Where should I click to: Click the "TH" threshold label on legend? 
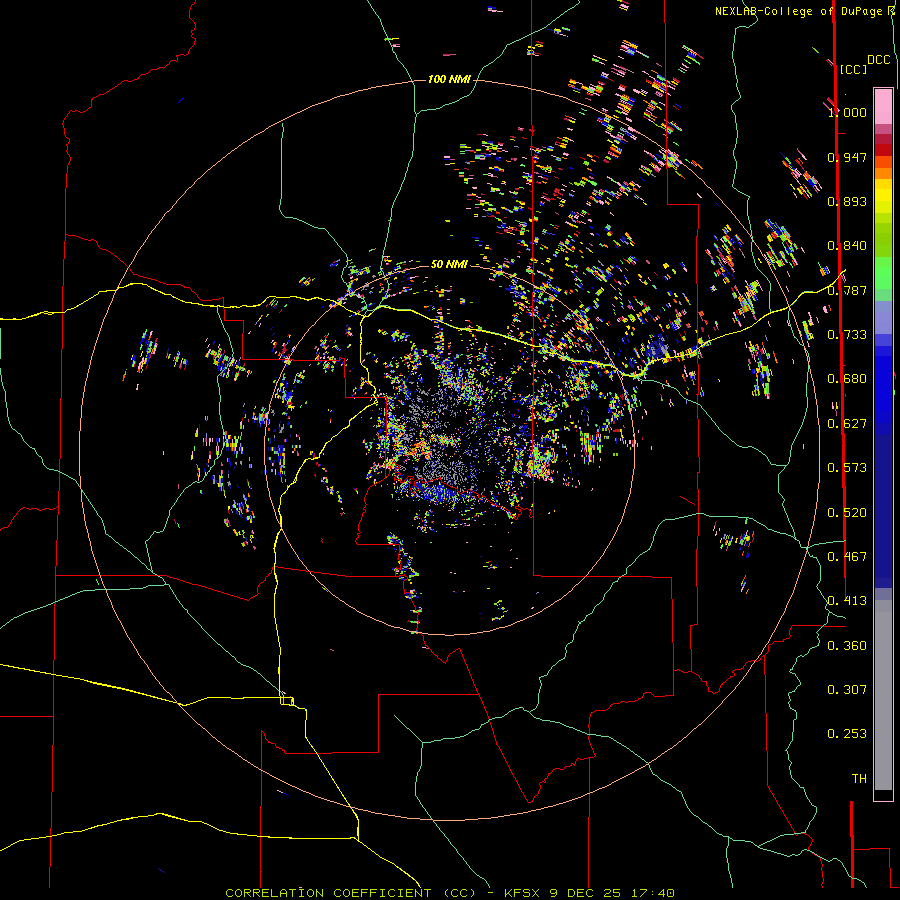(x=859, y=779)
